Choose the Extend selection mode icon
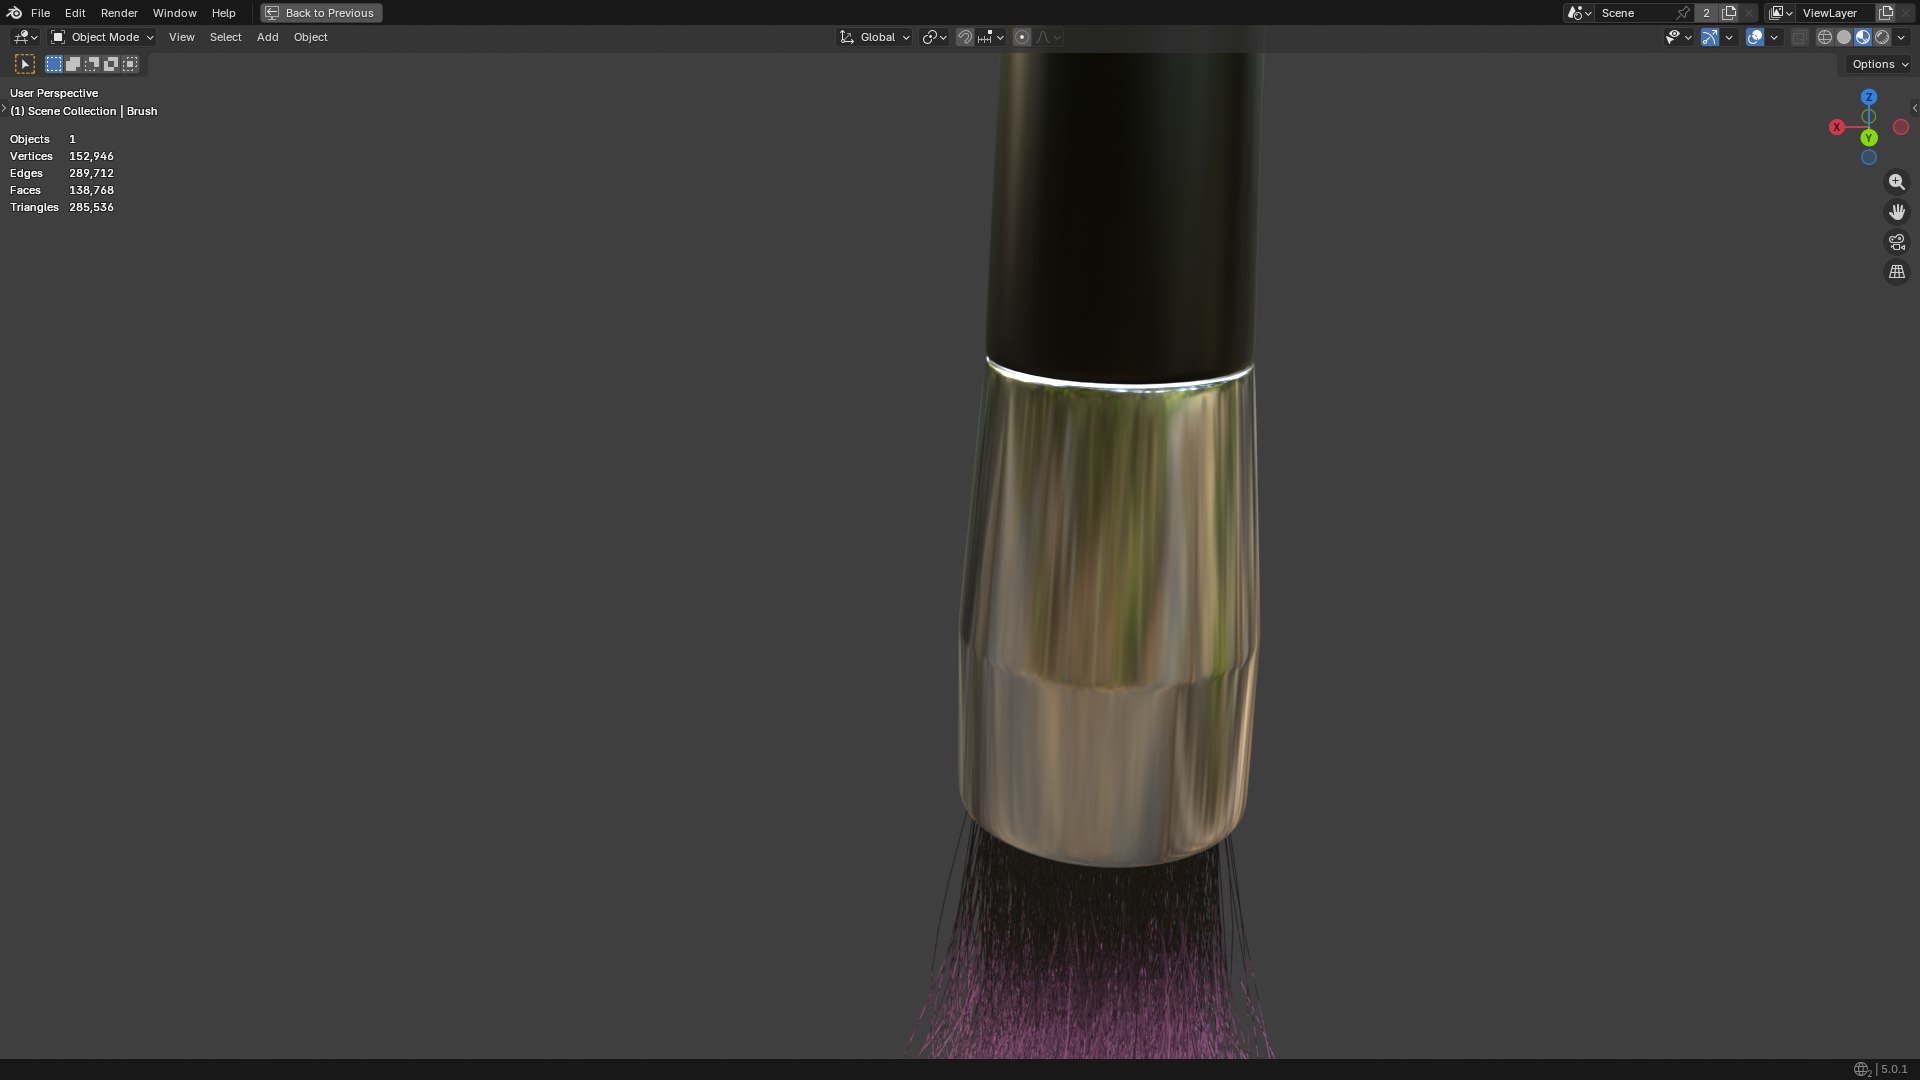The height and width of the screenshot is (1080, 1920). 73,64
